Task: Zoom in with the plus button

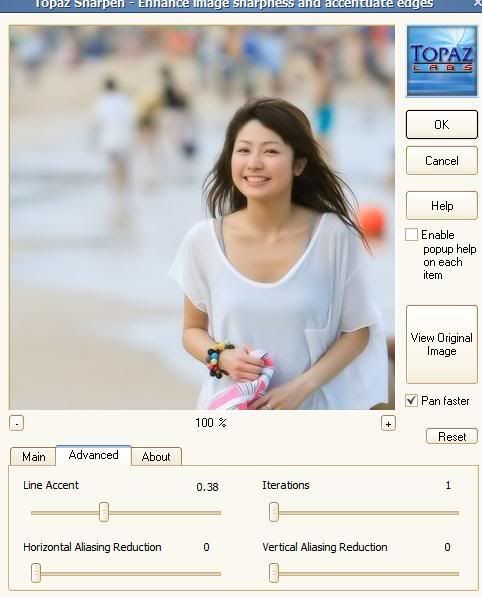Action: [388, 423]
